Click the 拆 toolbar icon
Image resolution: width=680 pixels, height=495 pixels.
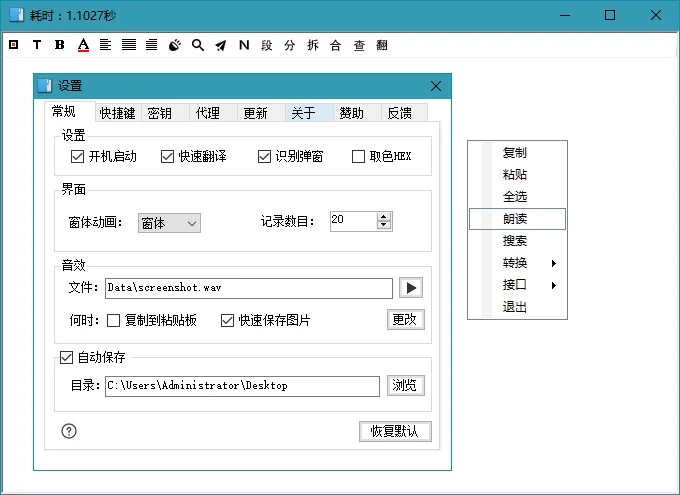[x=313, y=45]
